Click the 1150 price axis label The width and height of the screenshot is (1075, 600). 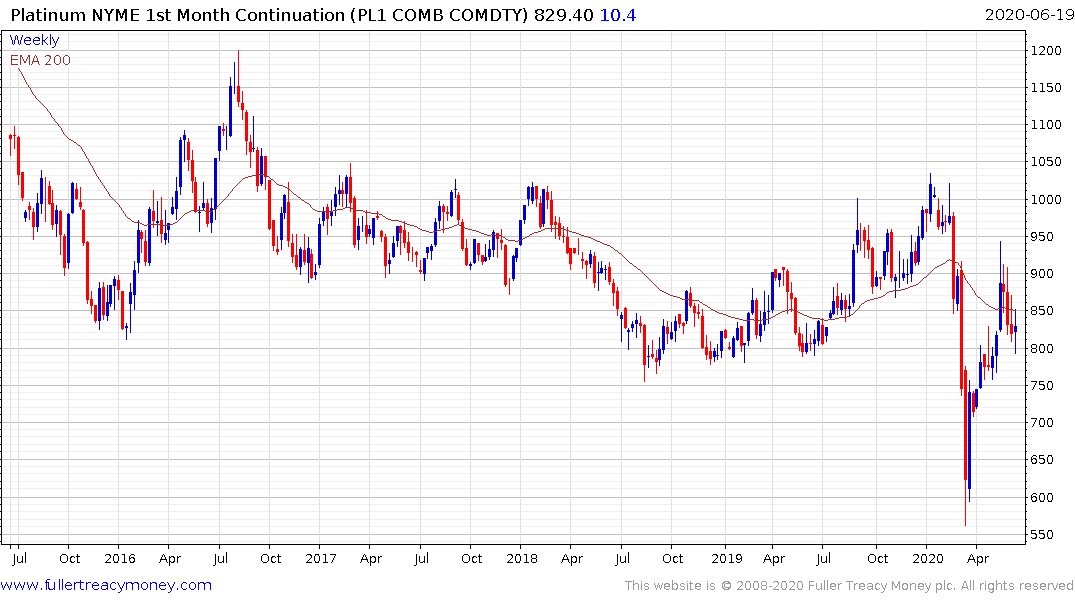tap(1046, 88)
